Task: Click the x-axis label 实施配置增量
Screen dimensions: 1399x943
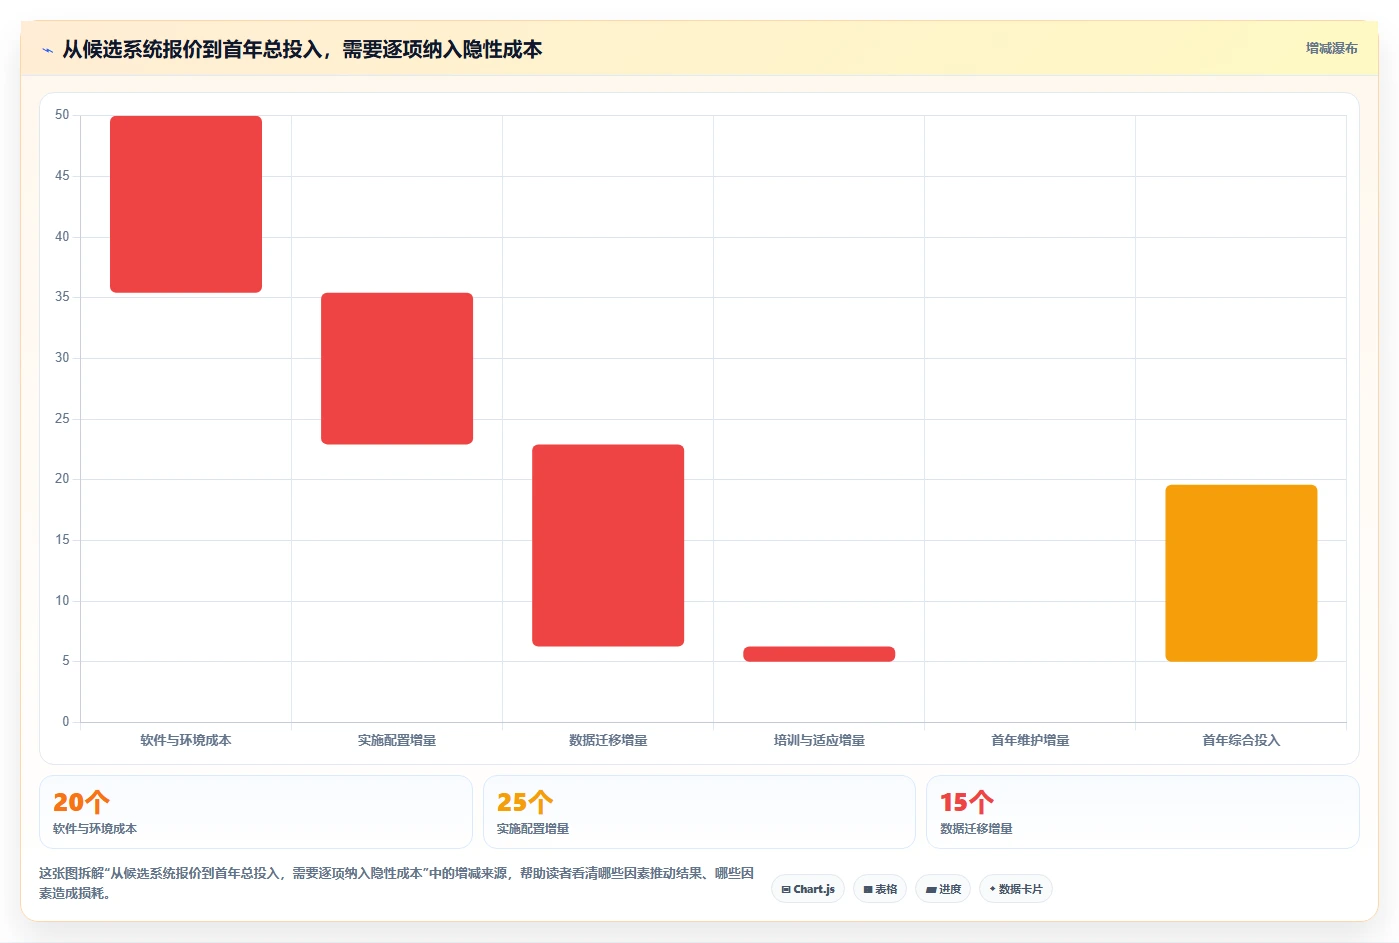Action: (x=397, y=740)
